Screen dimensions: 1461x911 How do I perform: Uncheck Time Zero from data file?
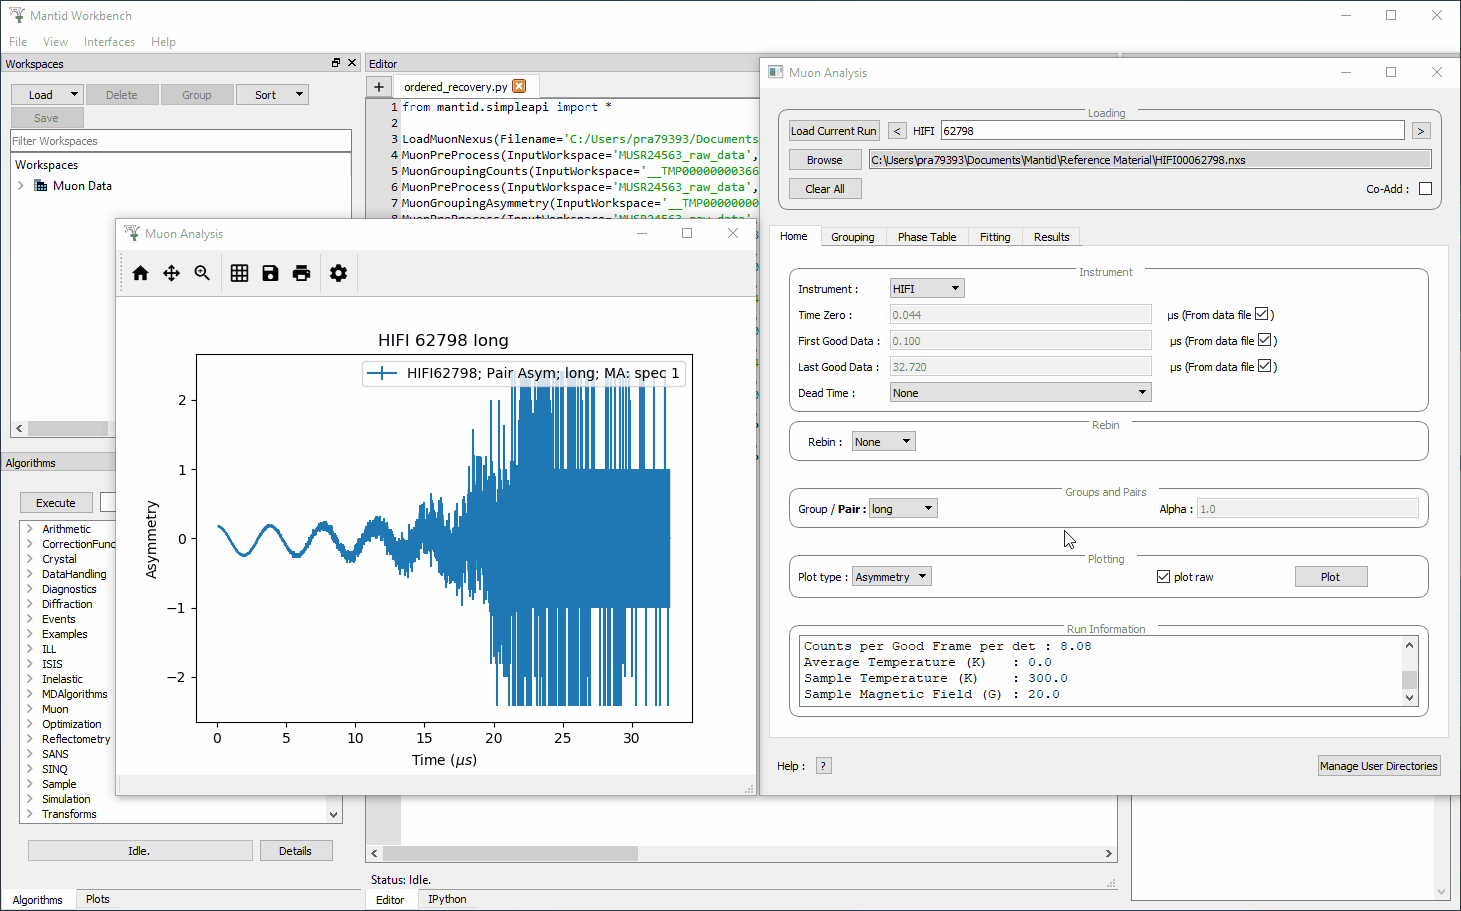pyautogui.click(x=1261, y=315)
